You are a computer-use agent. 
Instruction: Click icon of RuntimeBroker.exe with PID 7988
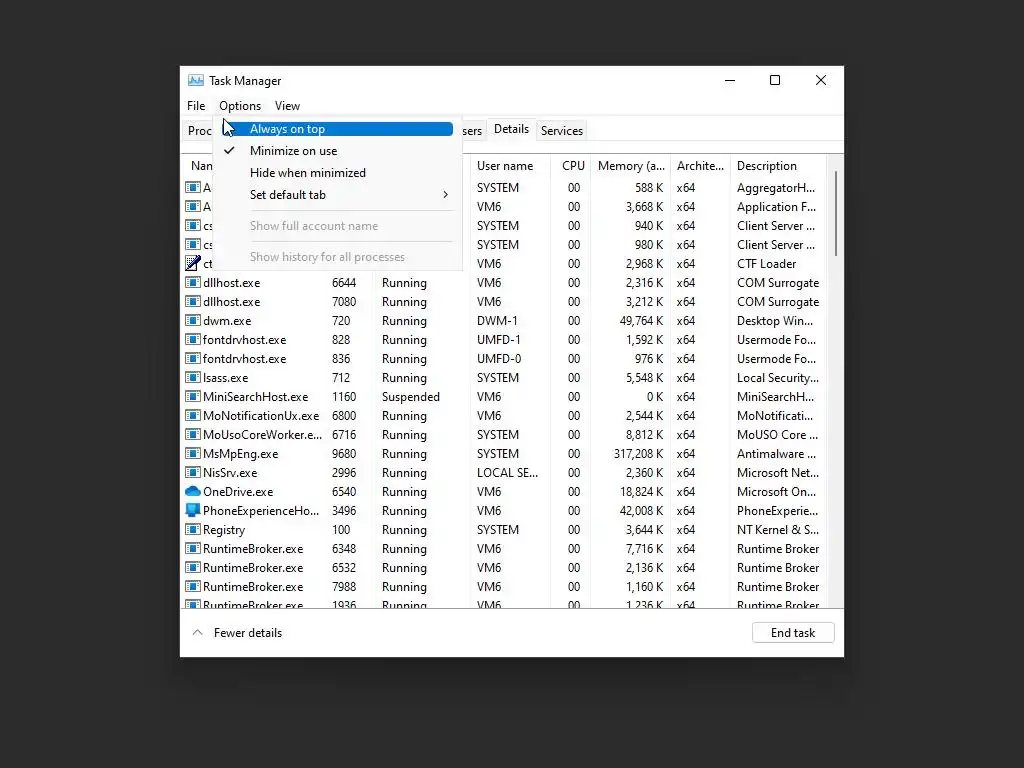pos(193,586)
